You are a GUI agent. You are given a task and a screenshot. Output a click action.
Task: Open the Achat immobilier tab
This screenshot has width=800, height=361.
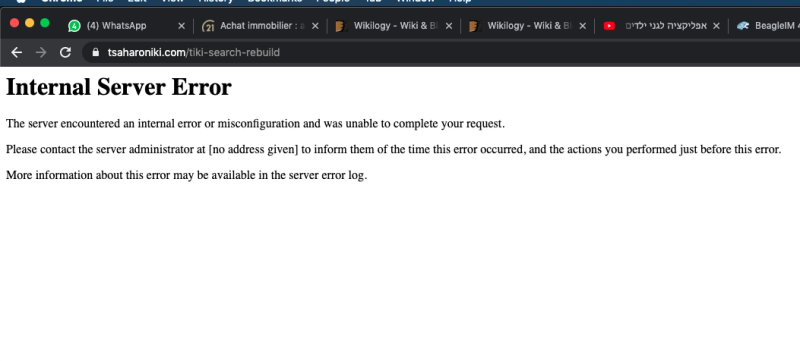pyautogui.click(x=260, y=25)
